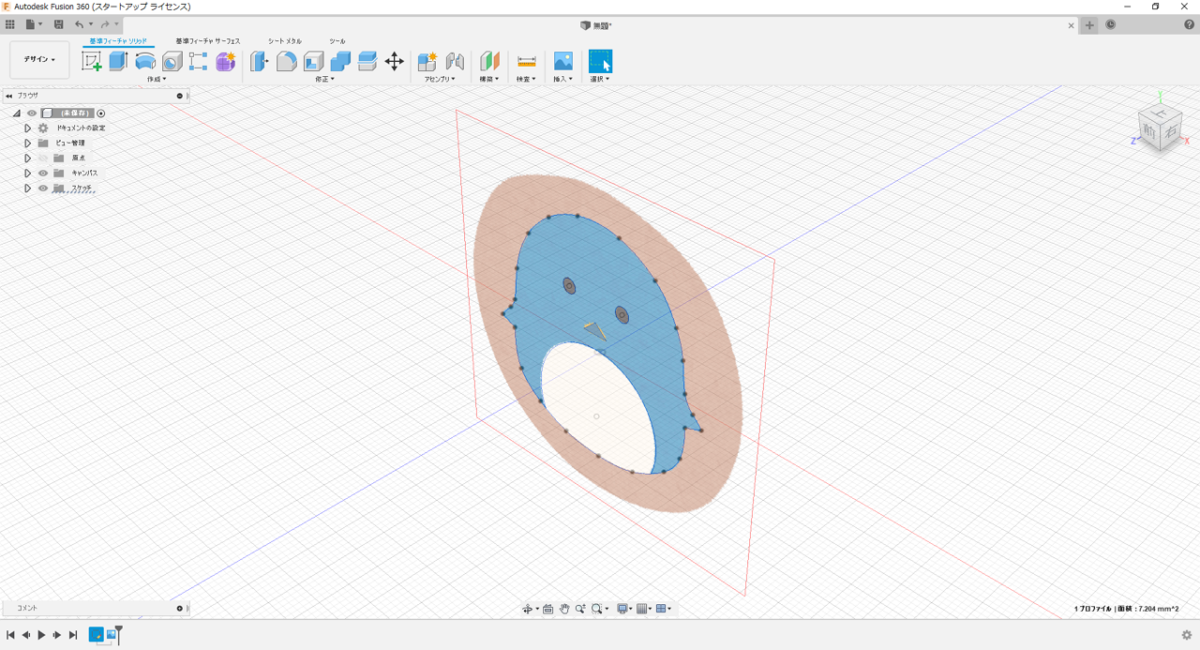Show the hidden 原点 folder
This screenshot has width=1200, height=650.
click(43, 158)
